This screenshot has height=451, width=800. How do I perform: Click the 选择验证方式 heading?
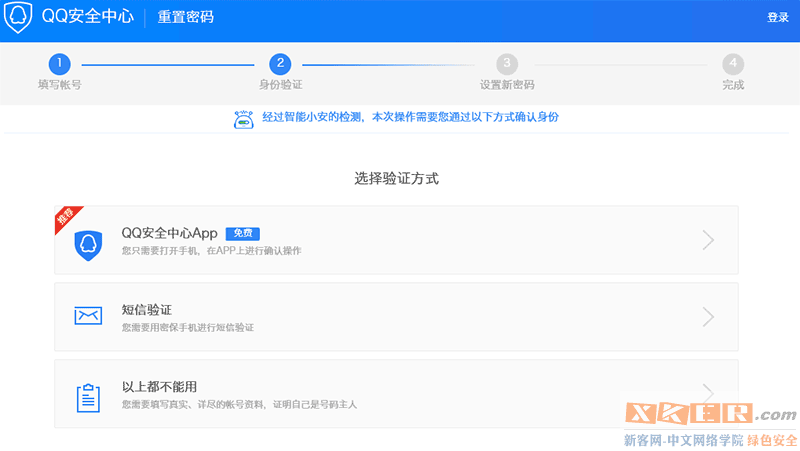click(x=396, y=178)
